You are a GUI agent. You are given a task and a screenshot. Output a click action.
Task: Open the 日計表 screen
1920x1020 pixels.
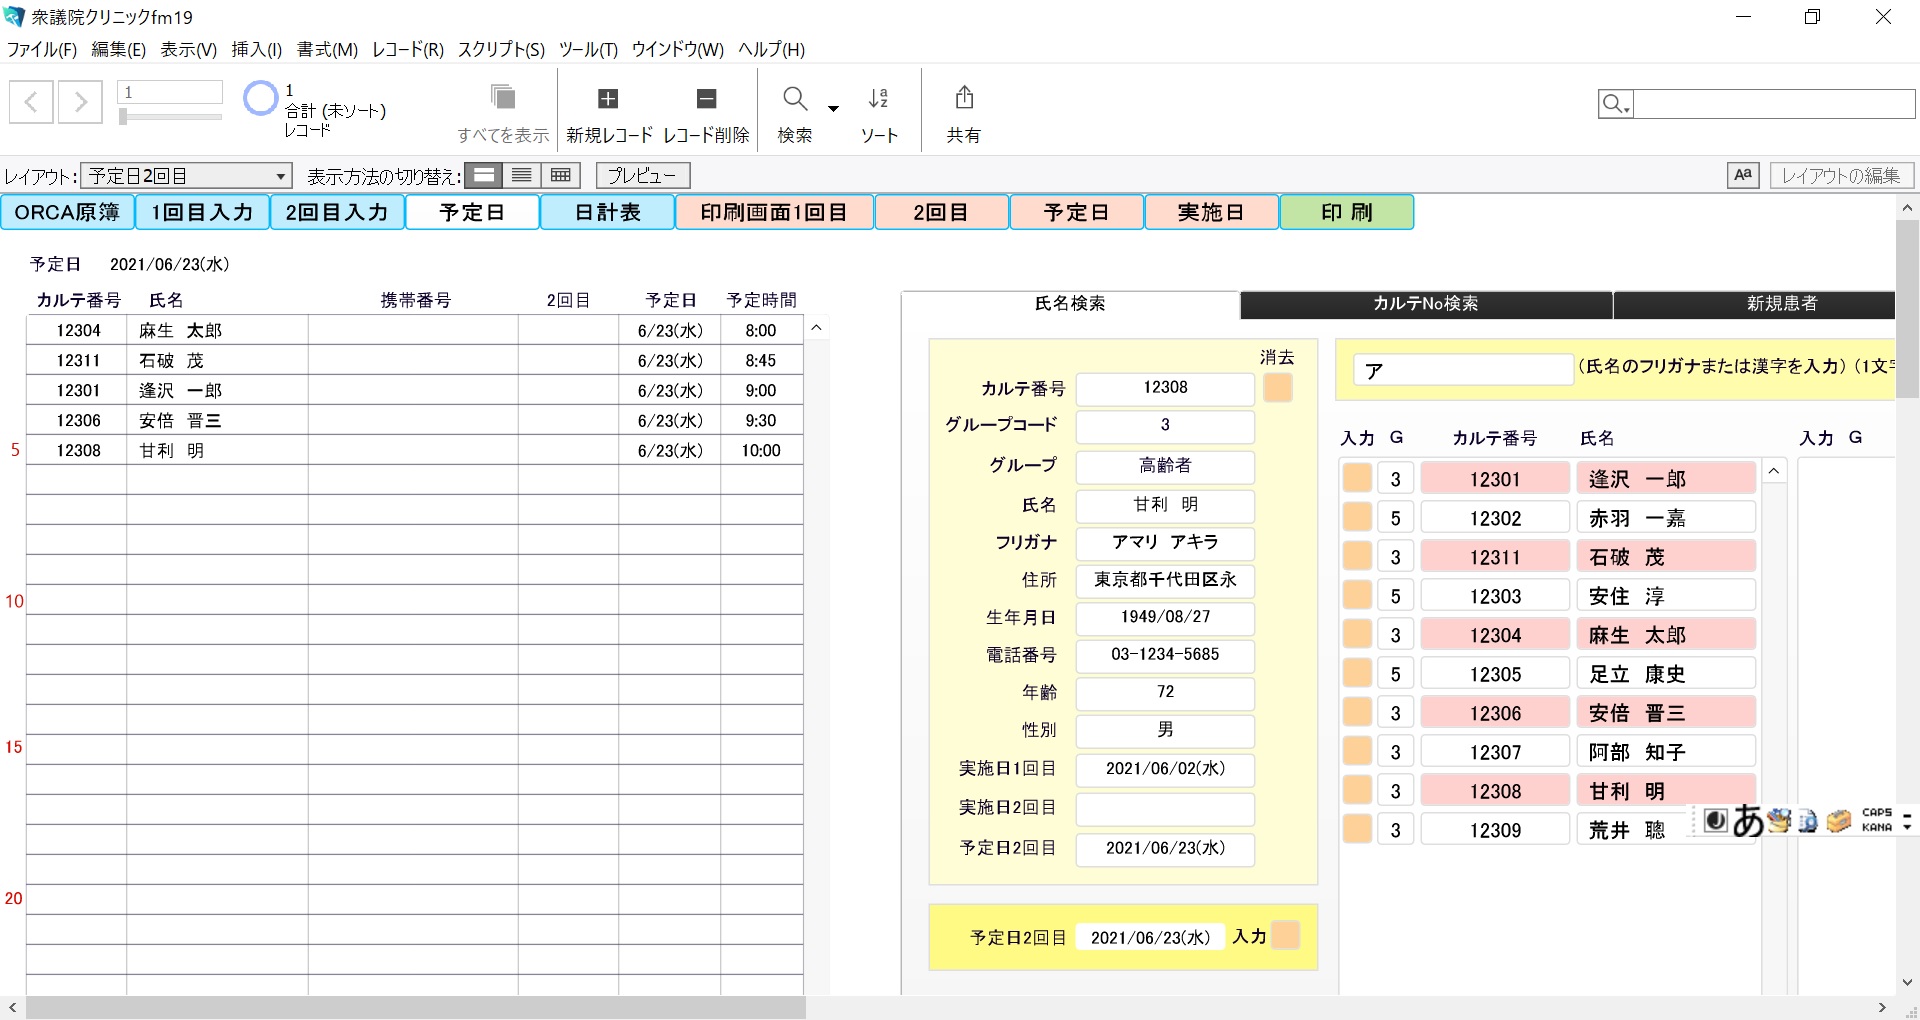coord(607,212)
